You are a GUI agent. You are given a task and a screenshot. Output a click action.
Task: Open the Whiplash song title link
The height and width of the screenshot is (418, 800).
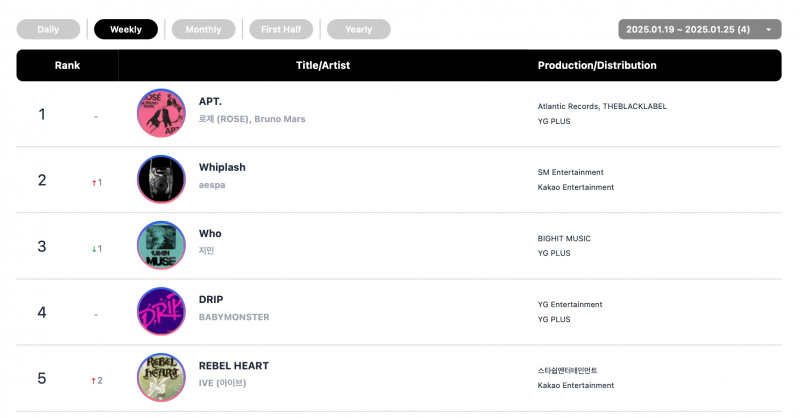click(222, 167)
